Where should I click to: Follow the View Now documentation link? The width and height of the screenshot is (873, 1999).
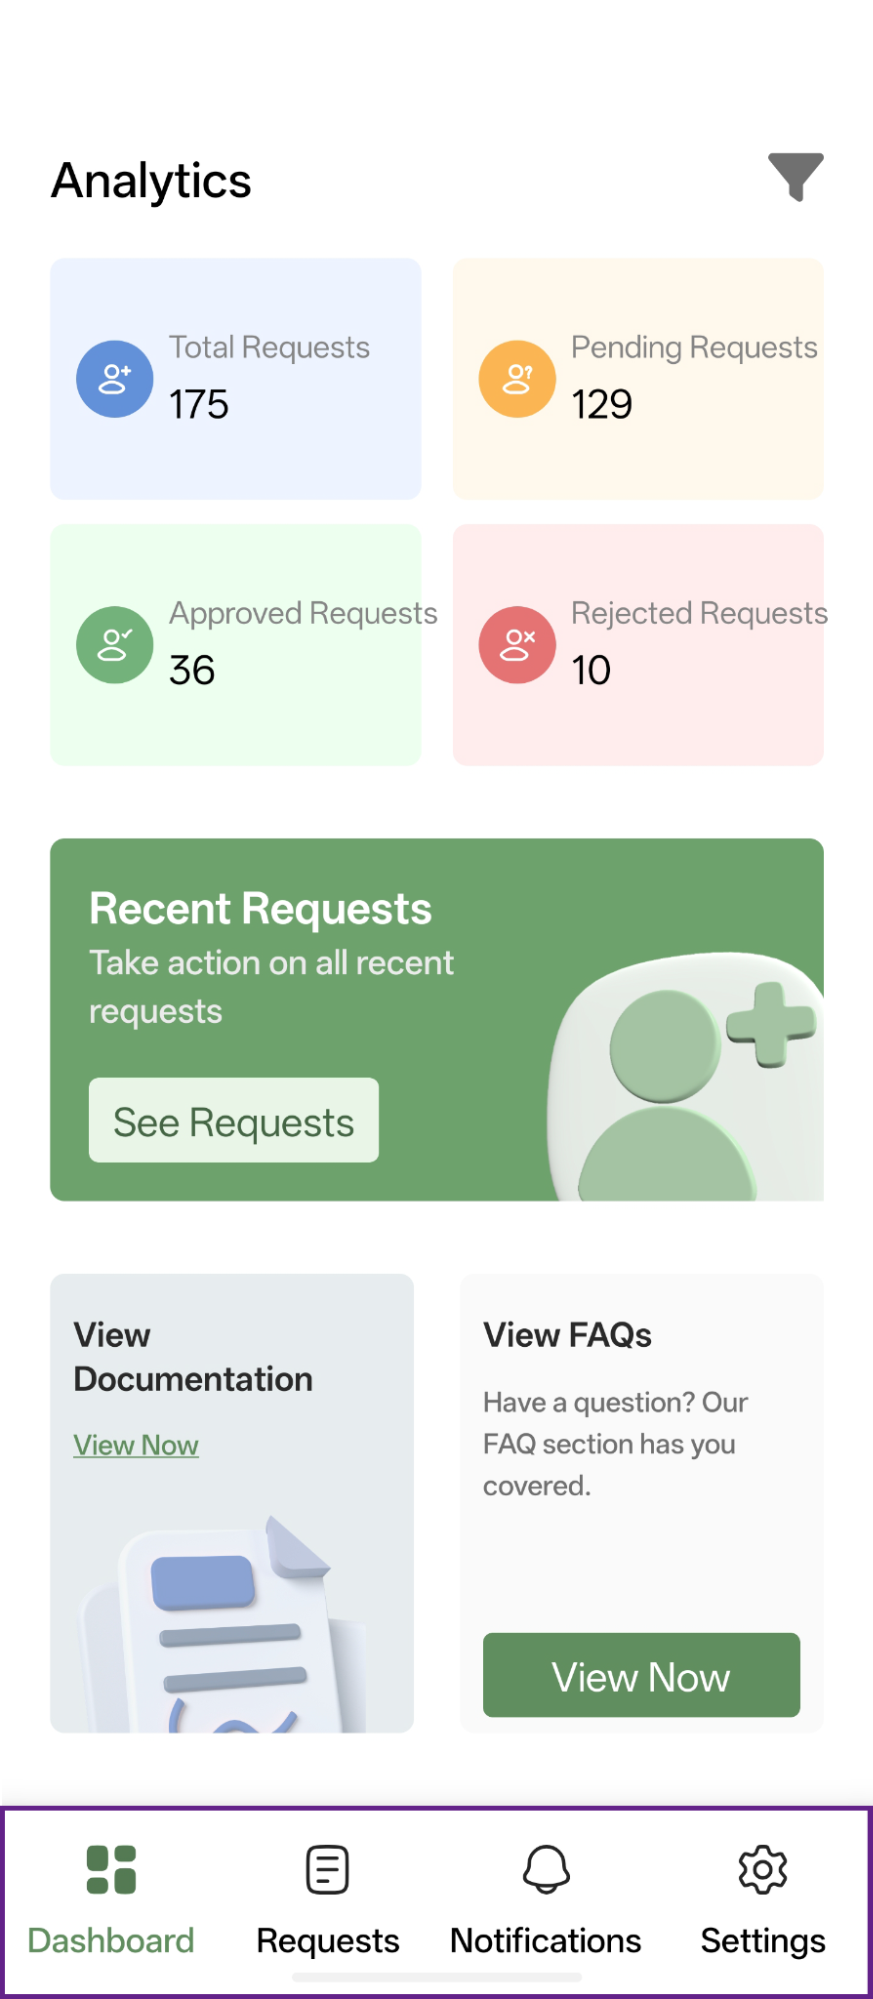point(136,1445)
